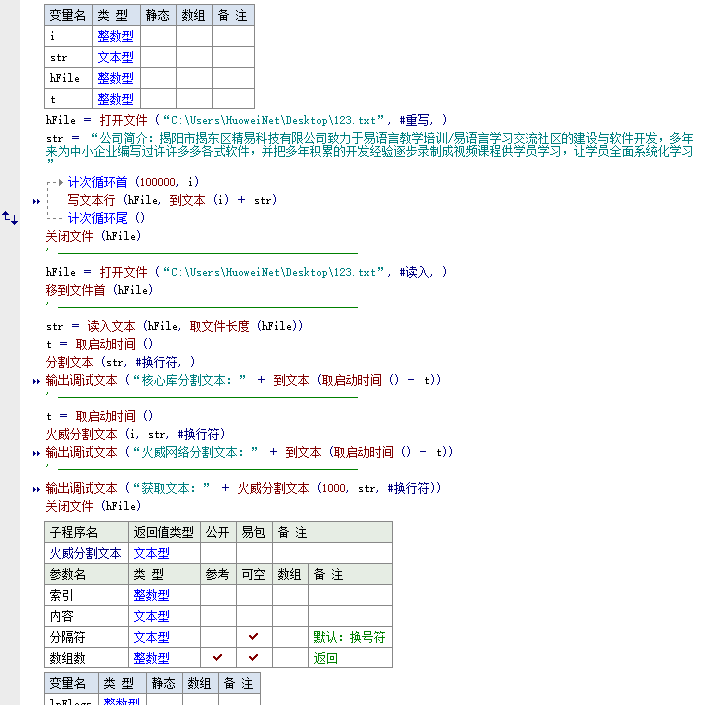The width and height of the screenshot is (708, 705).
Task: Select variable name cell 'hFile' in the table
Action: [x=69, y=78]
